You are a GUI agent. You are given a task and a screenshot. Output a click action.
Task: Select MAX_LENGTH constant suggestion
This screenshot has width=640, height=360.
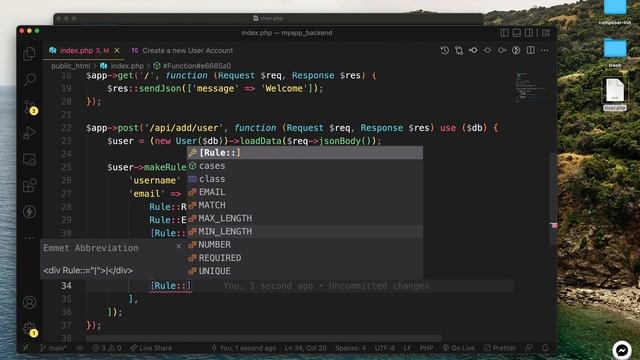pyautogui.click(x=305, y=218)
